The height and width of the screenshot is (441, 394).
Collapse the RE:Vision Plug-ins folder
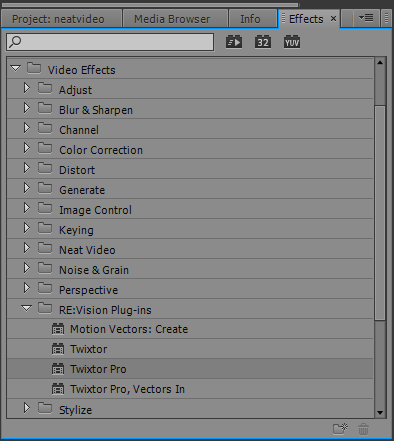[27, 308]
